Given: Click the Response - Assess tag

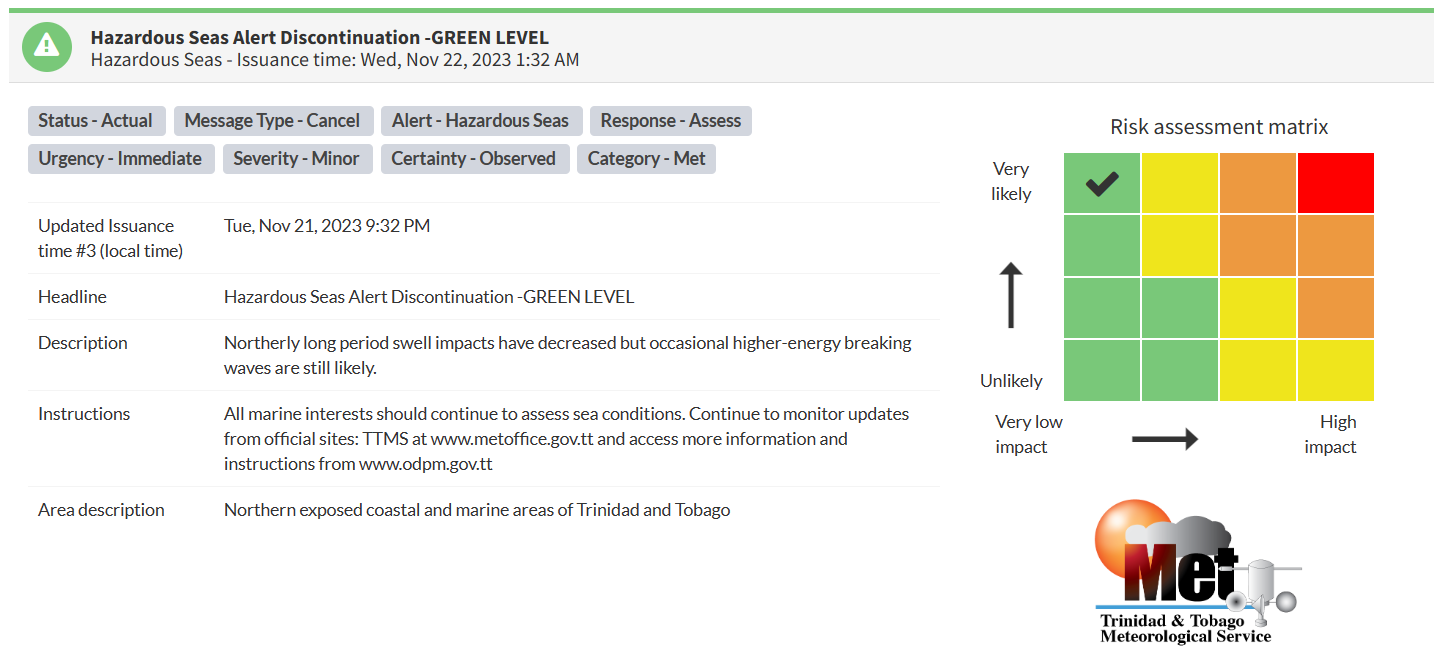Looking at the screenshot, I should point(670,121).
